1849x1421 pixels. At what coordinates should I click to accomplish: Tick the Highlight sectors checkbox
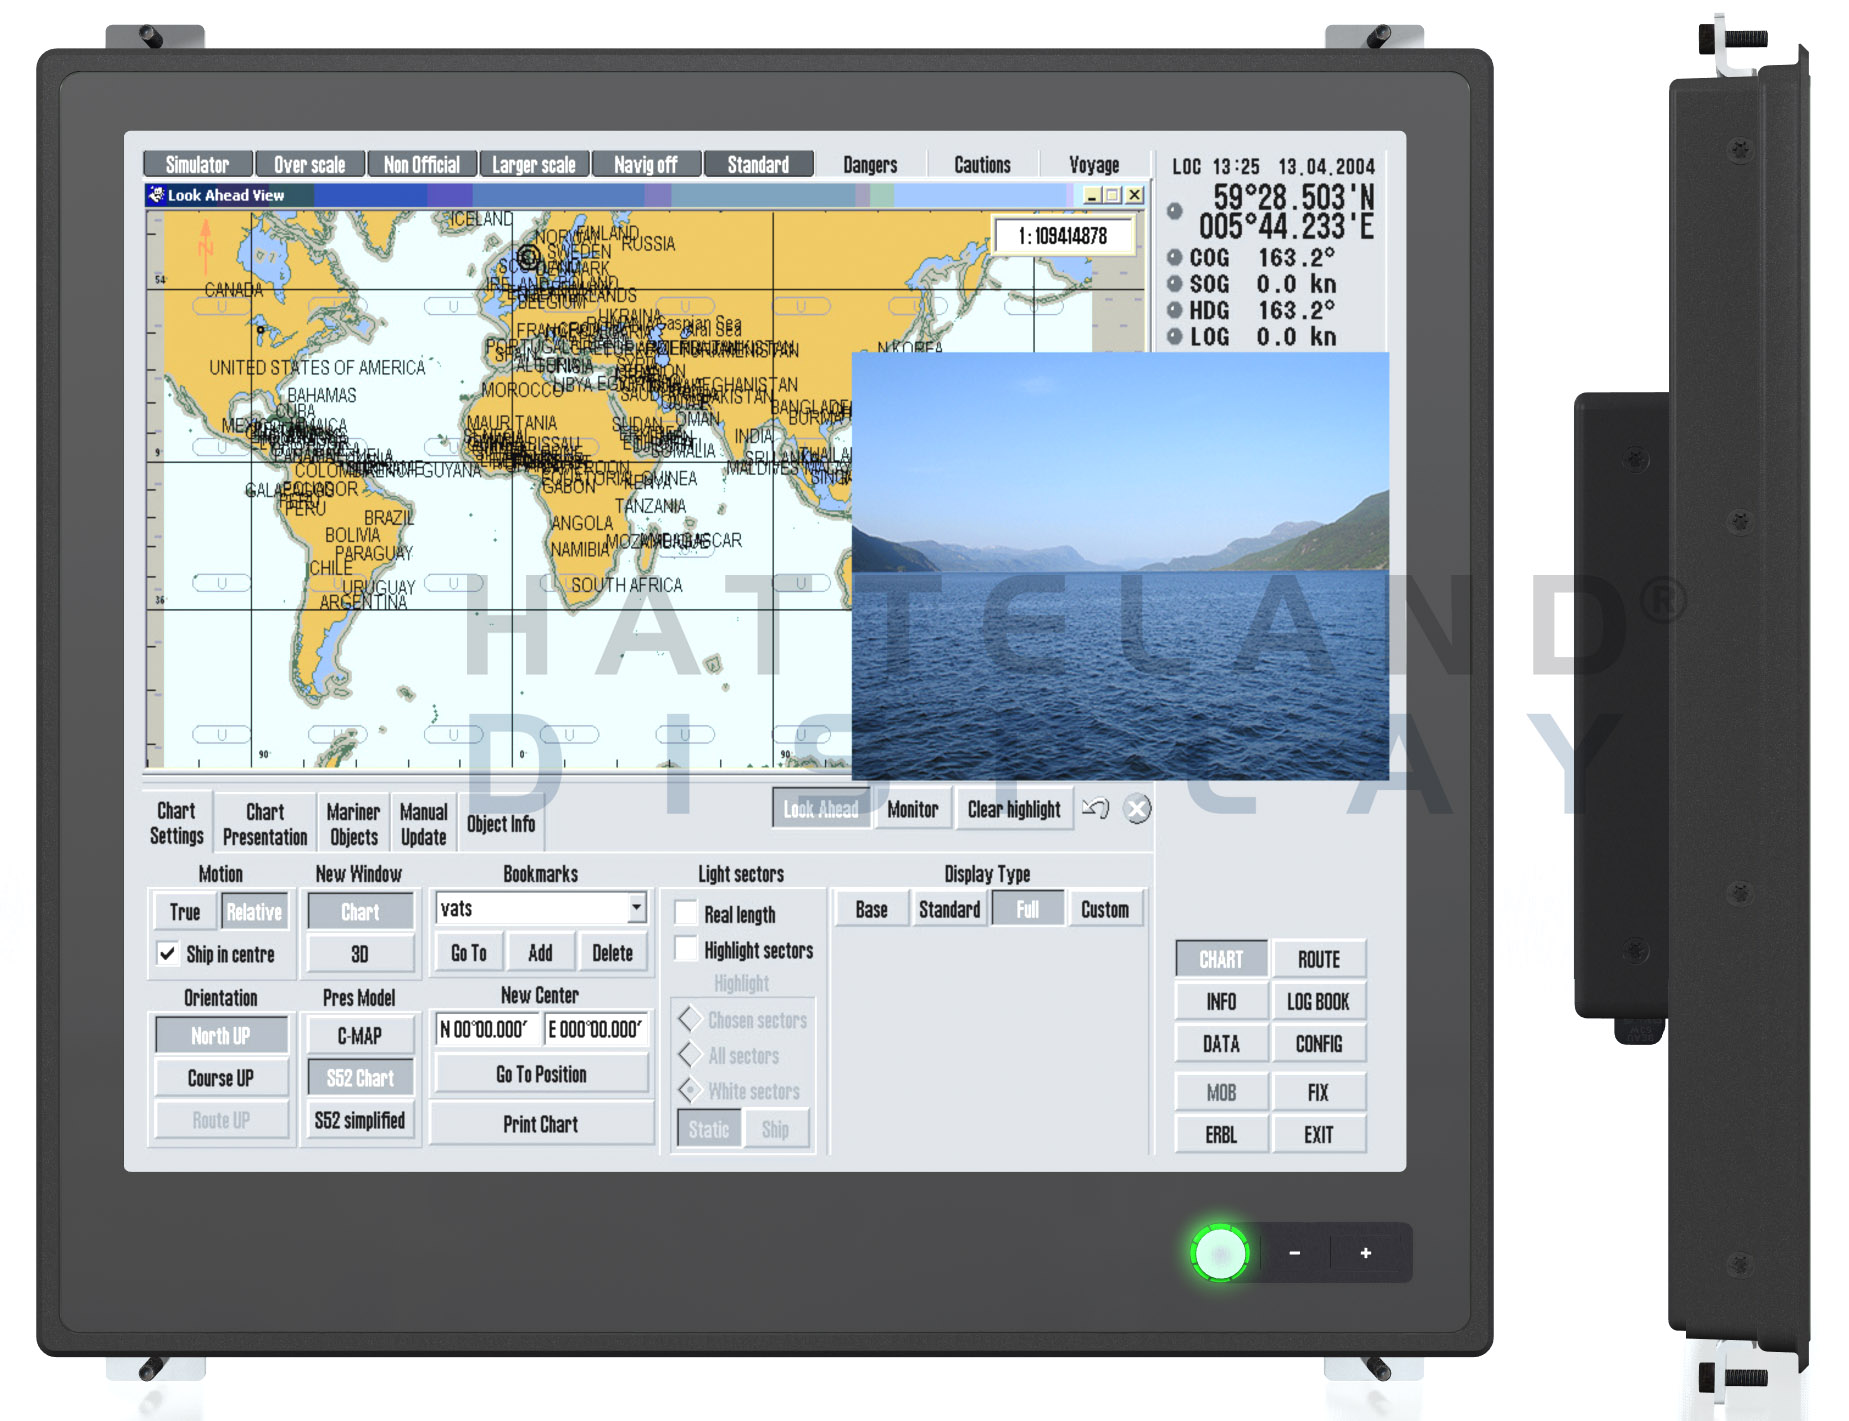point(686,949)
